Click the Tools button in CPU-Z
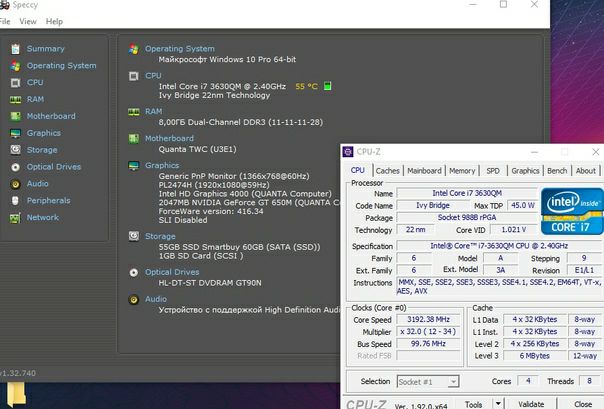The height and width of the screenshot is (409, 604). (x=473, y=404)
